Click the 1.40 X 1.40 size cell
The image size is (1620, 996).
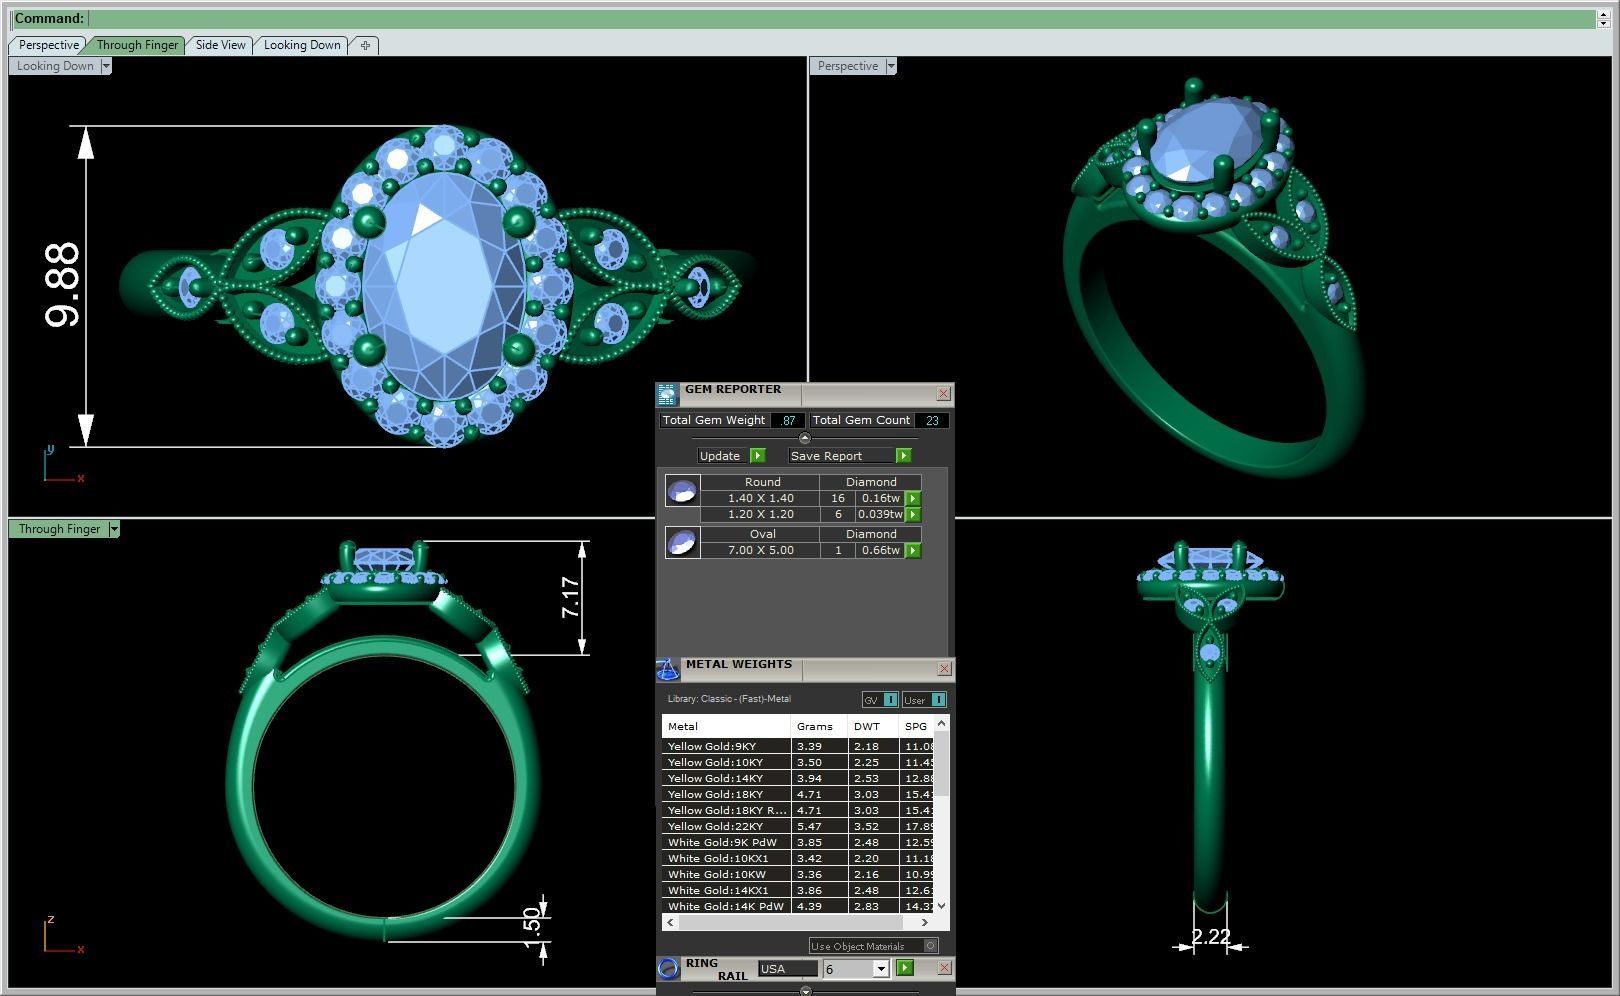(x=761, y=498)
